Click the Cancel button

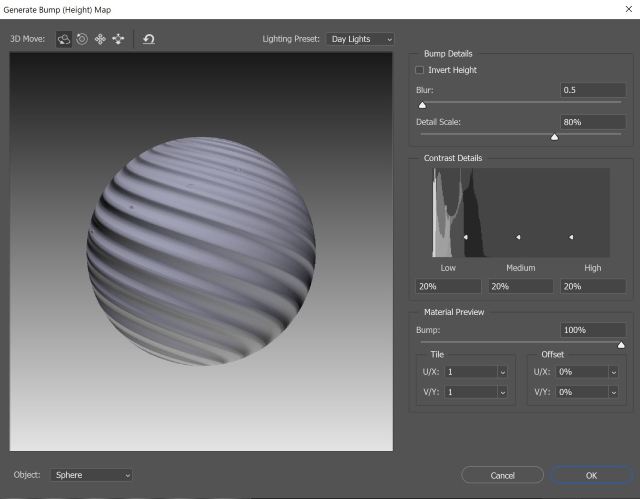point(502,475)
